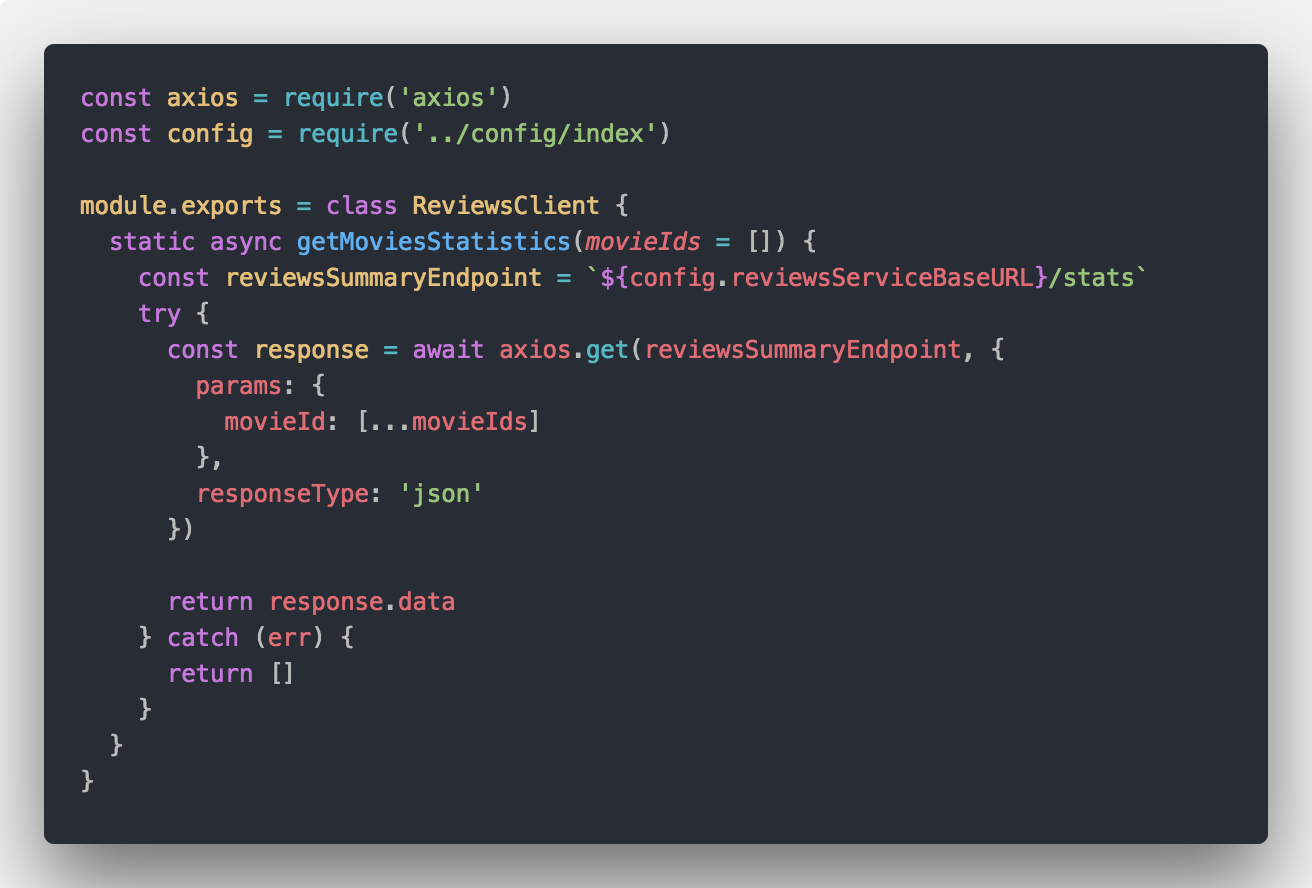Click the get call on axios

point(609,350)
